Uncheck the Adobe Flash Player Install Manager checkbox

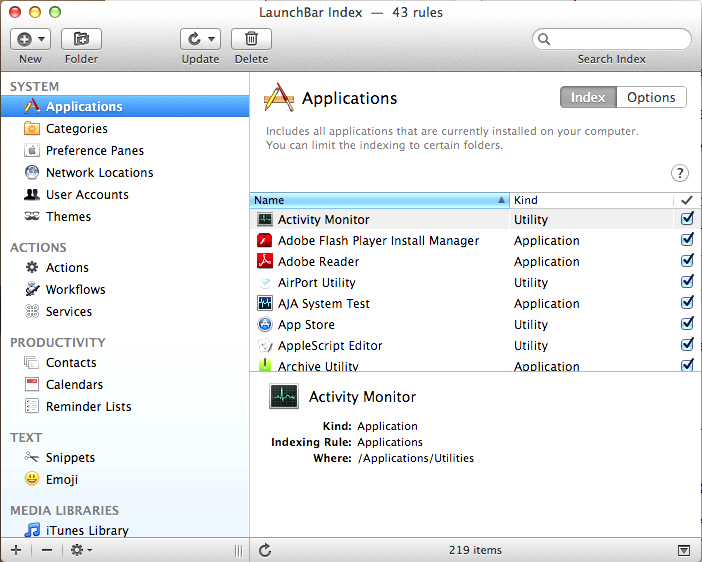click(x=687, y=240)
